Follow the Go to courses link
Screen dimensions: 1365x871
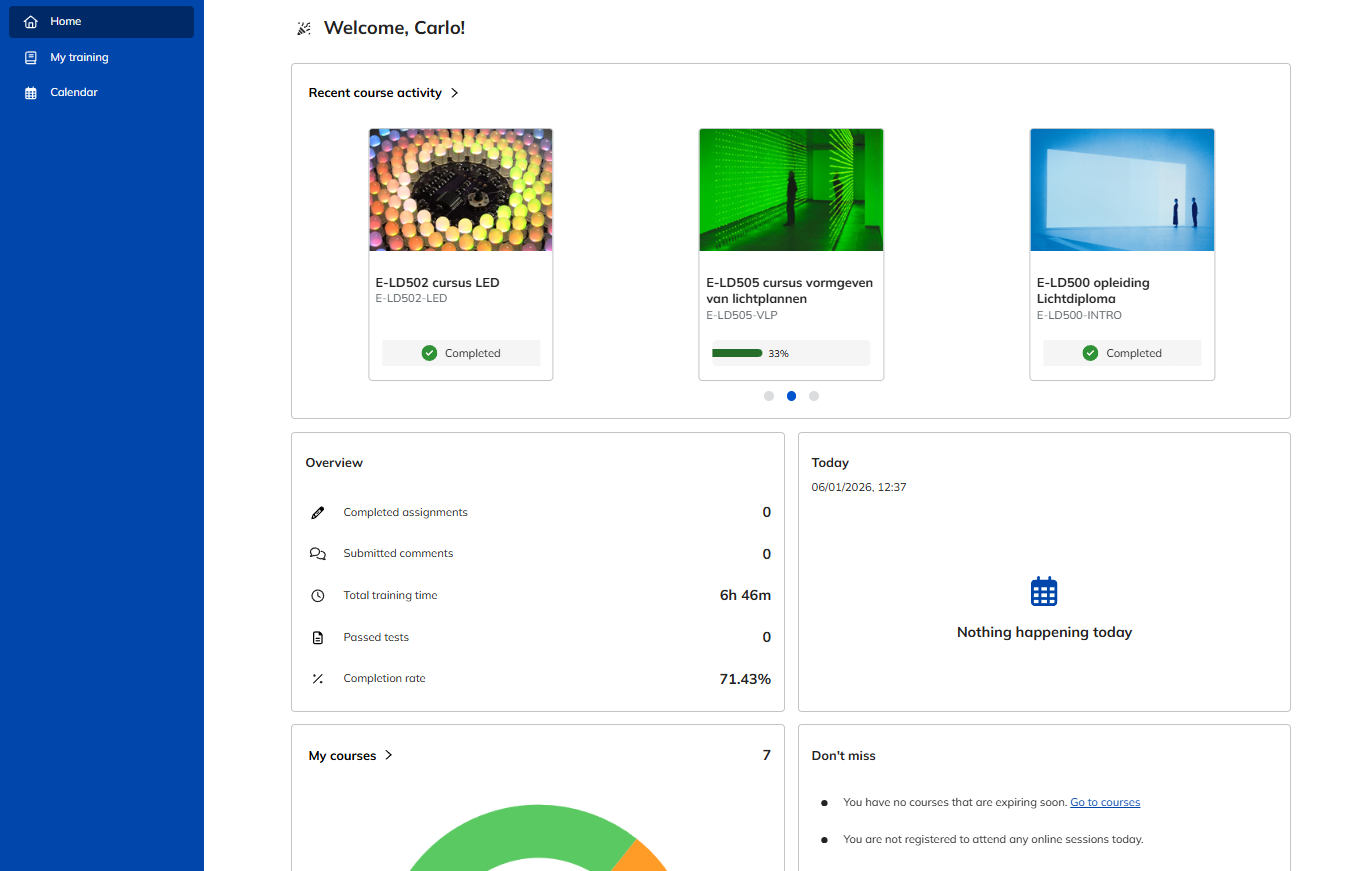point(1105,803)
